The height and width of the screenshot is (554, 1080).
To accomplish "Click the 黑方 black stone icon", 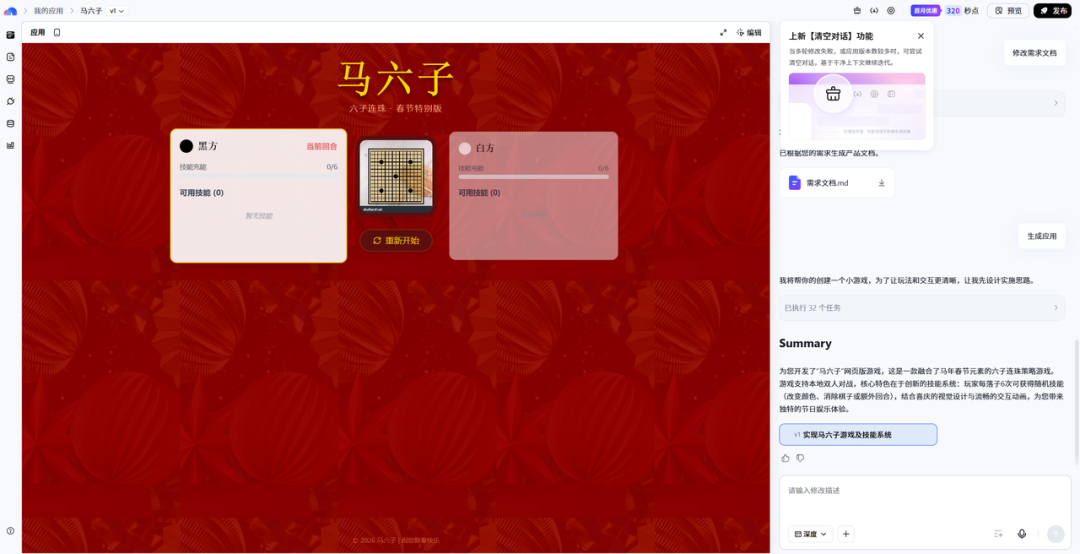I will [186, 146].
